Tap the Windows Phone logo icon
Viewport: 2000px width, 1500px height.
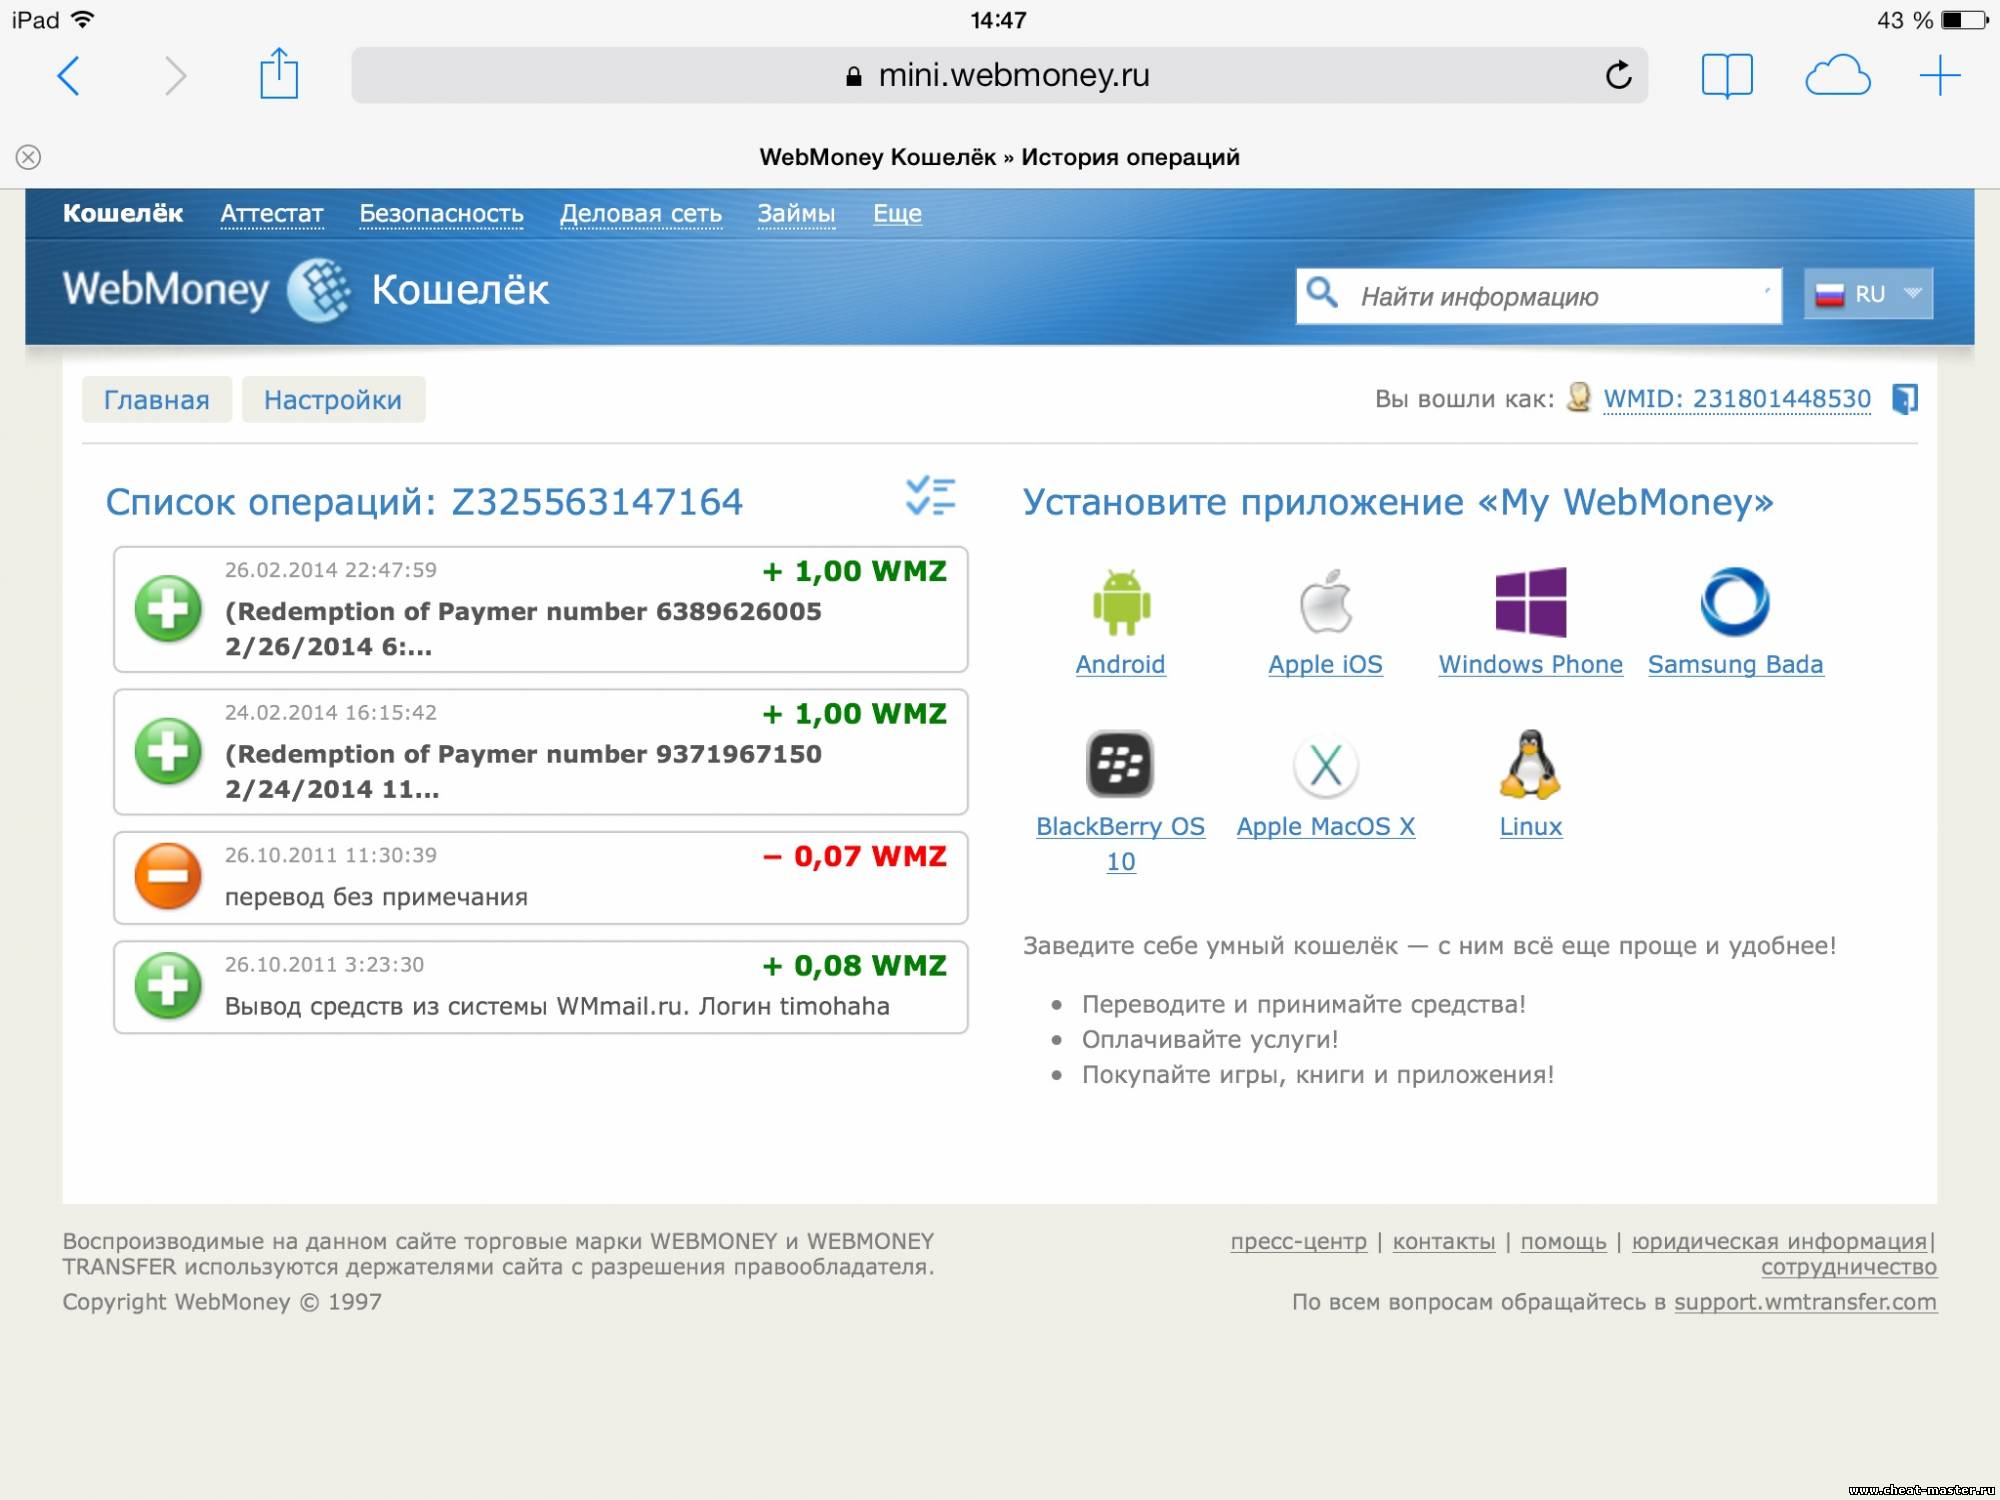click(x=1530, y=602)
